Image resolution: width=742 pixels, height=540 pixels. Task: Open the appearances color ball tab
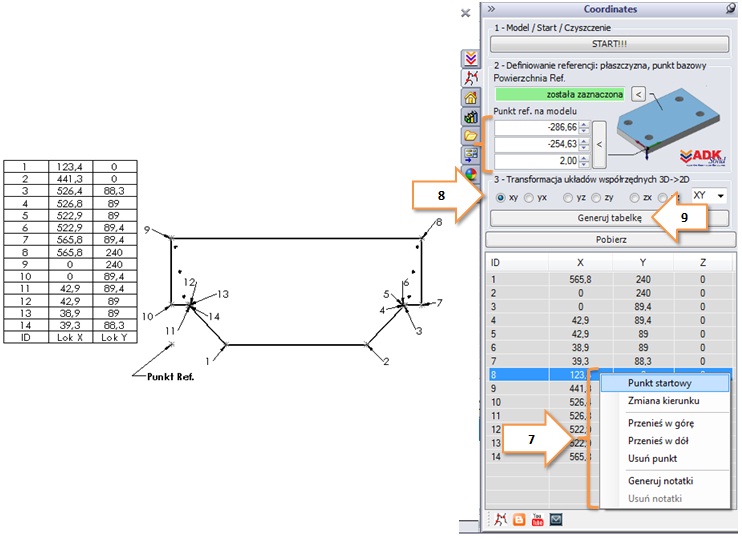(470, 174)
